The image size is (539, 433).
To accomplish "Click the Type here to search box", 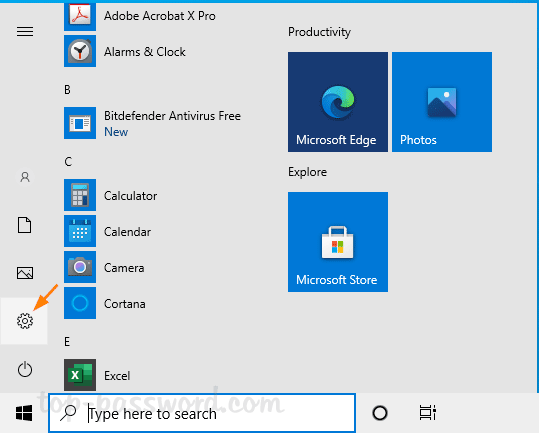I will pyautogui.click(x=202, y=413).
